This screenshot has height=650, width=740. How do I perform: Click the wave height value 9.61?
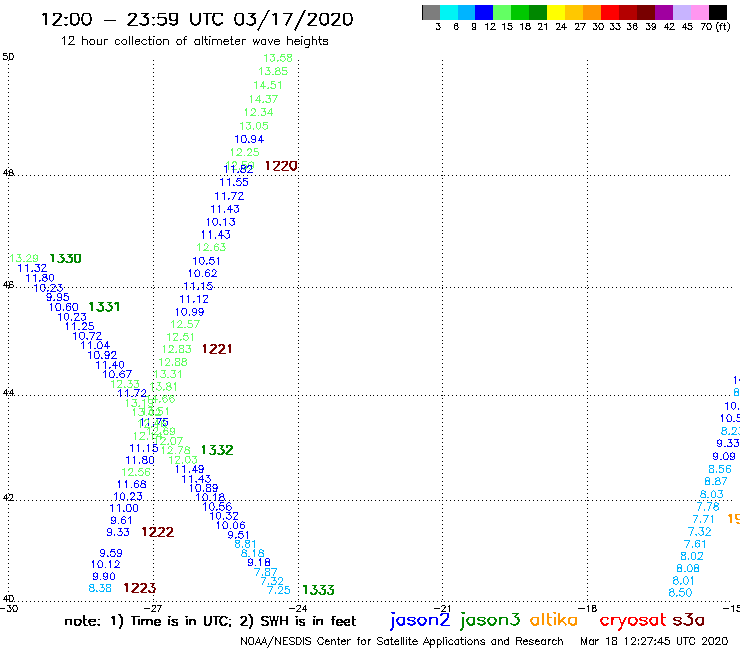[x=121, y=520]
